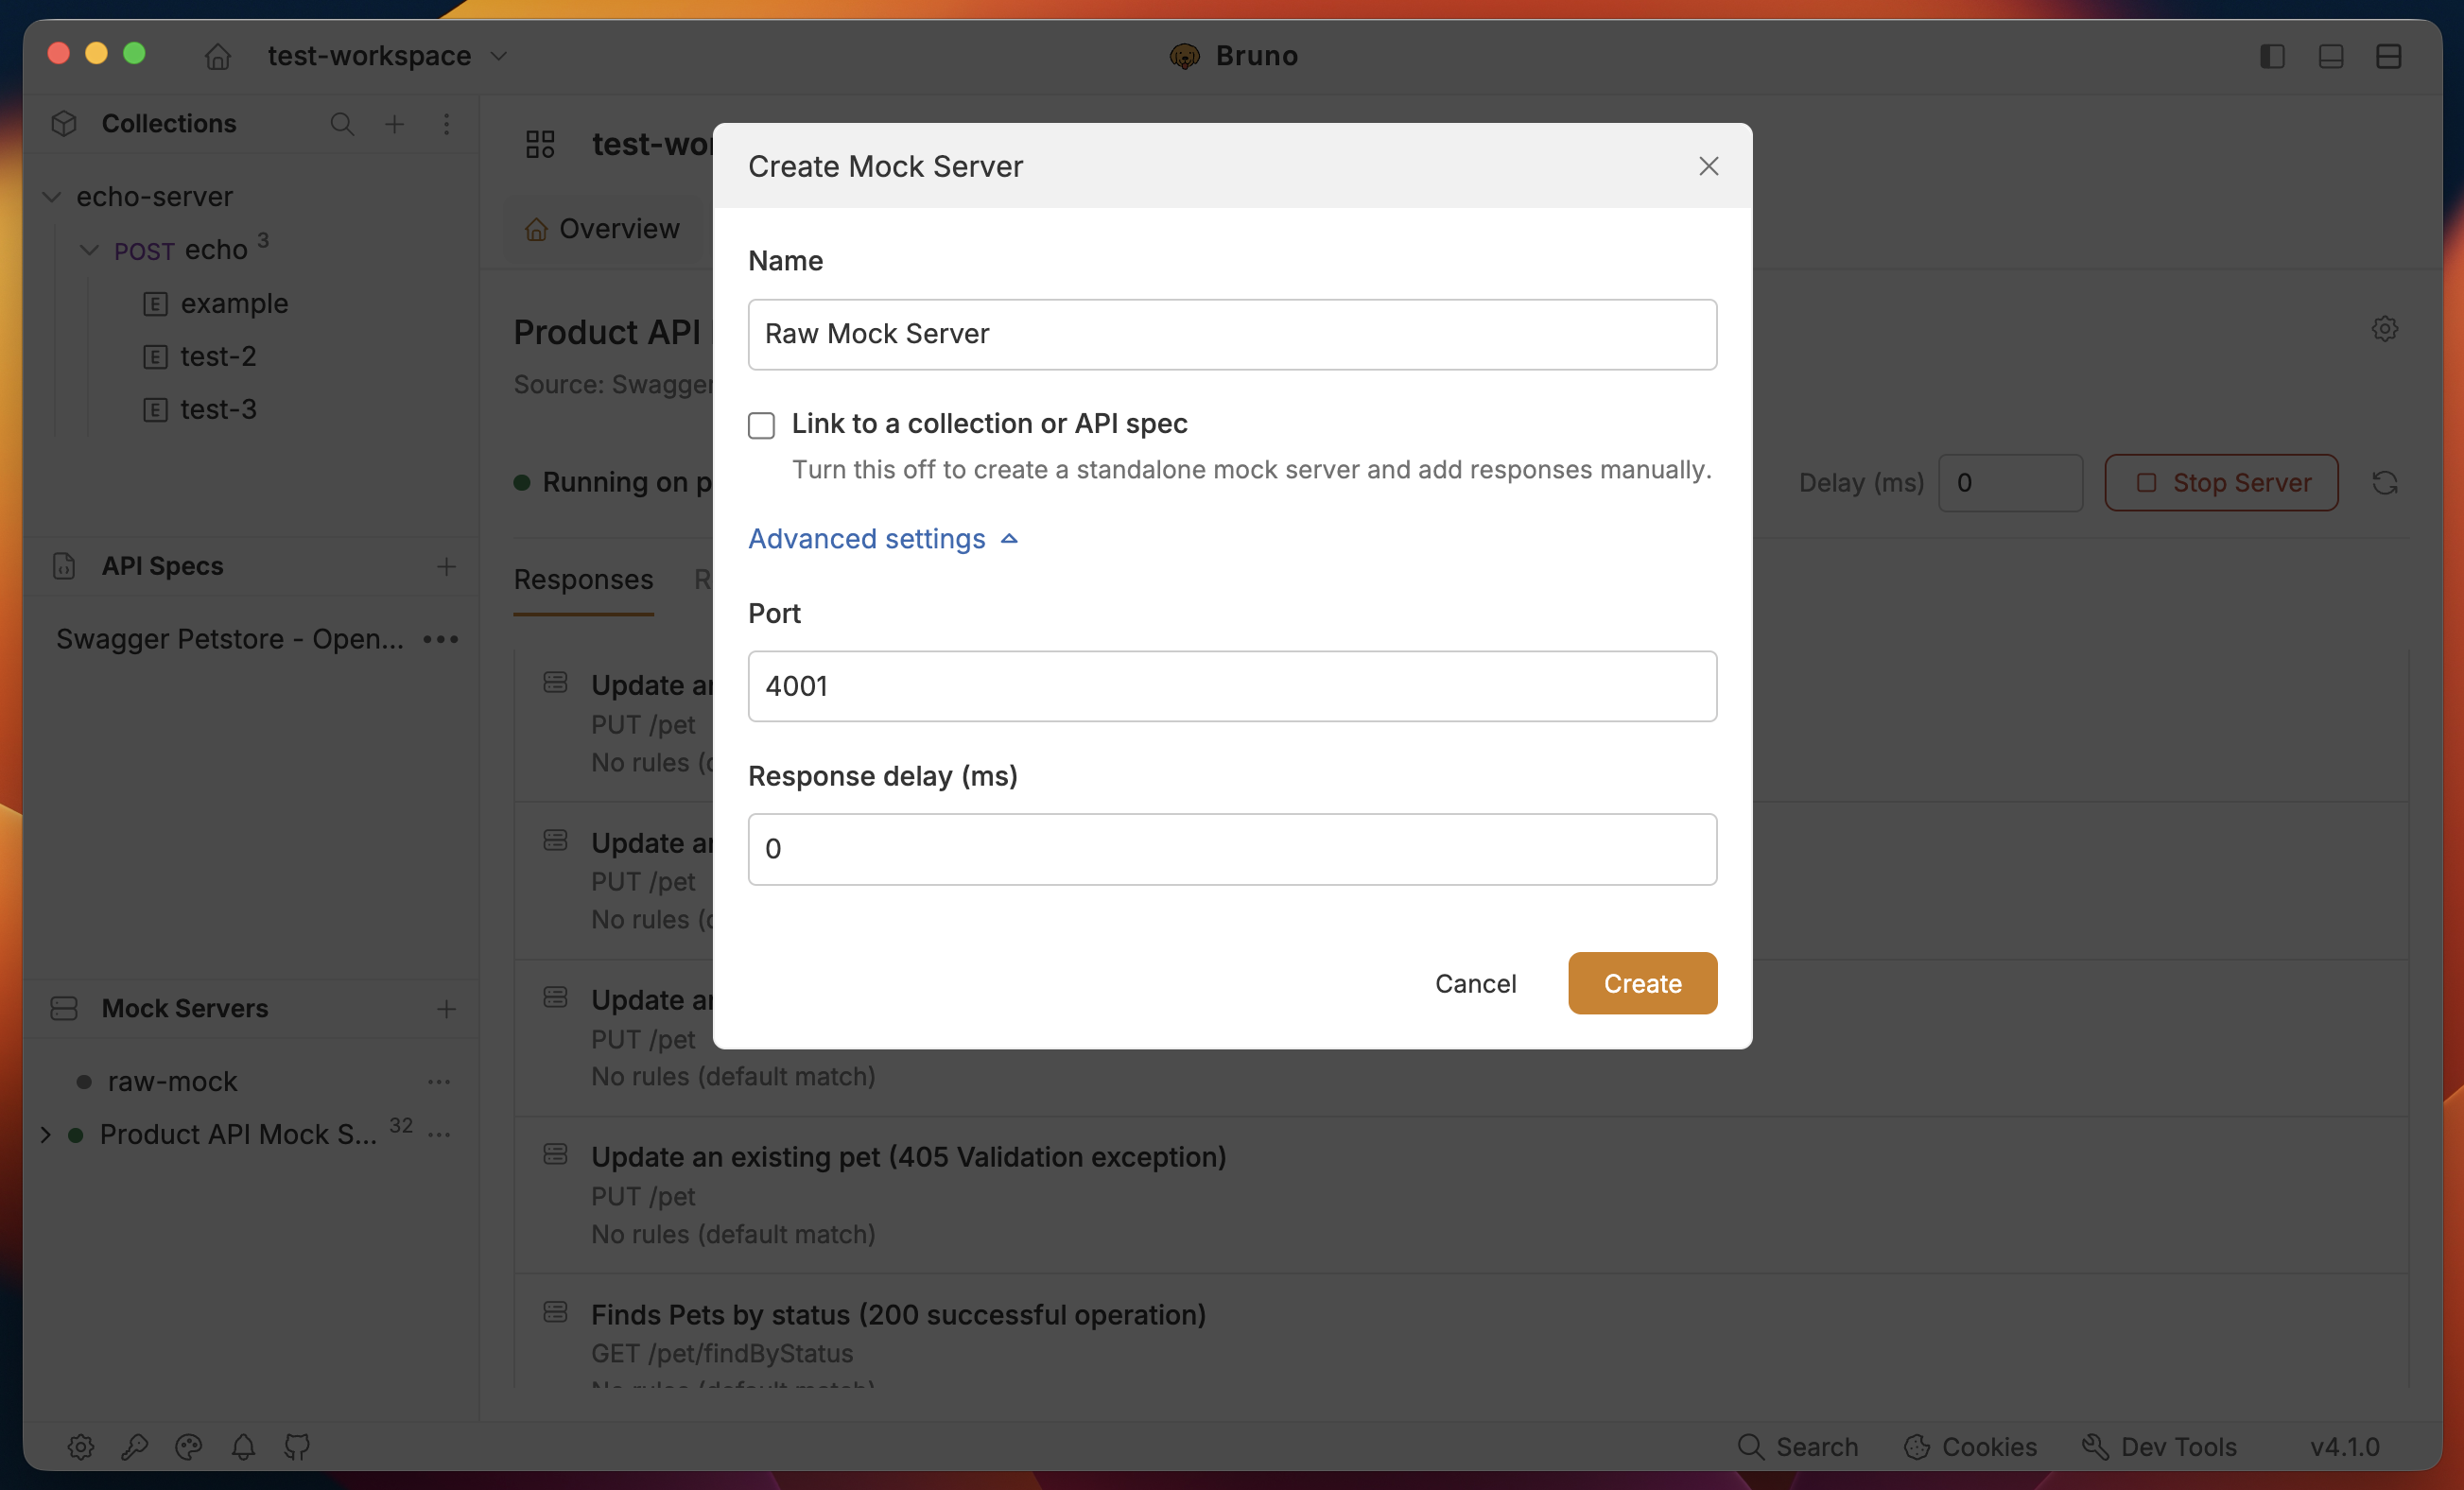Viewport: 2464px width, 1490px height.
Task: Select the raw-mock server
Action: click(x=172, y=1082)
